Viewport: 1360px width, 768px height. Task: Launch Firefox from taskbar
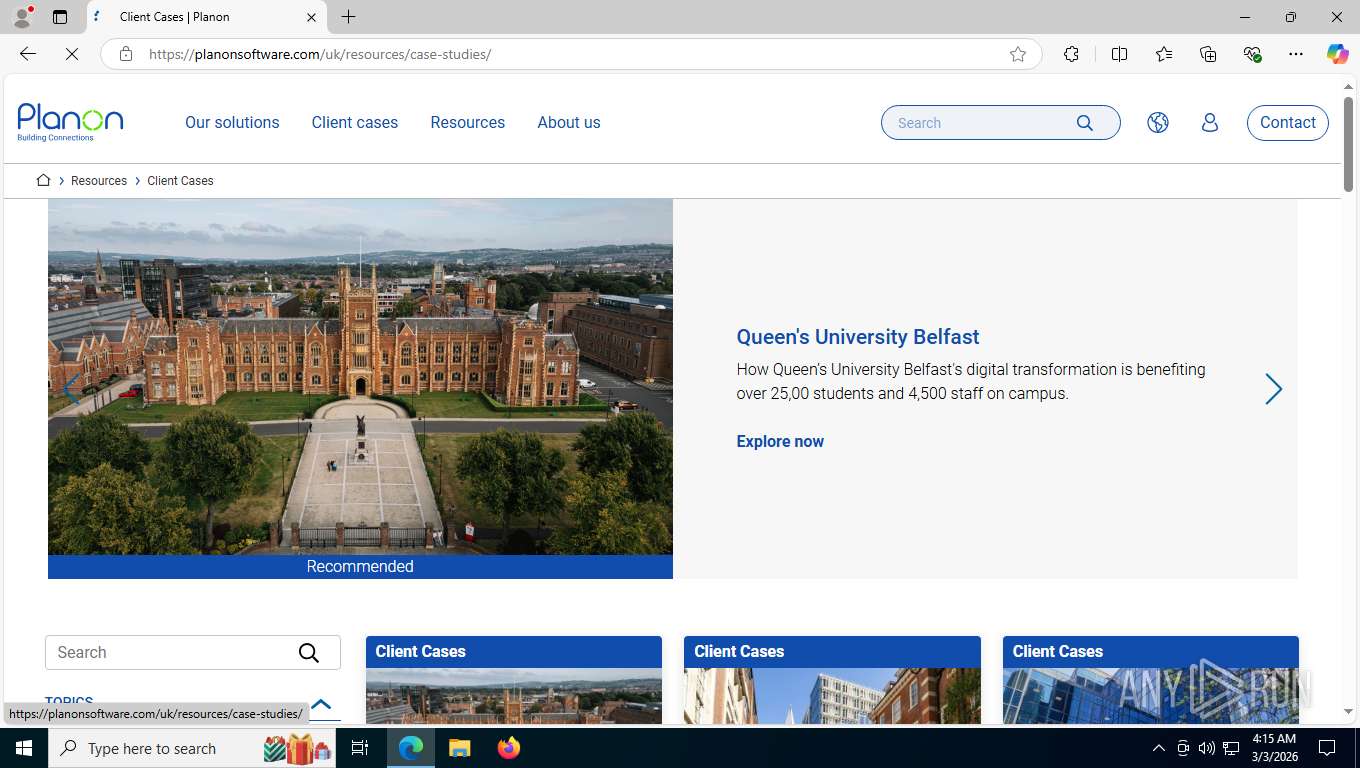pos(509,748)
